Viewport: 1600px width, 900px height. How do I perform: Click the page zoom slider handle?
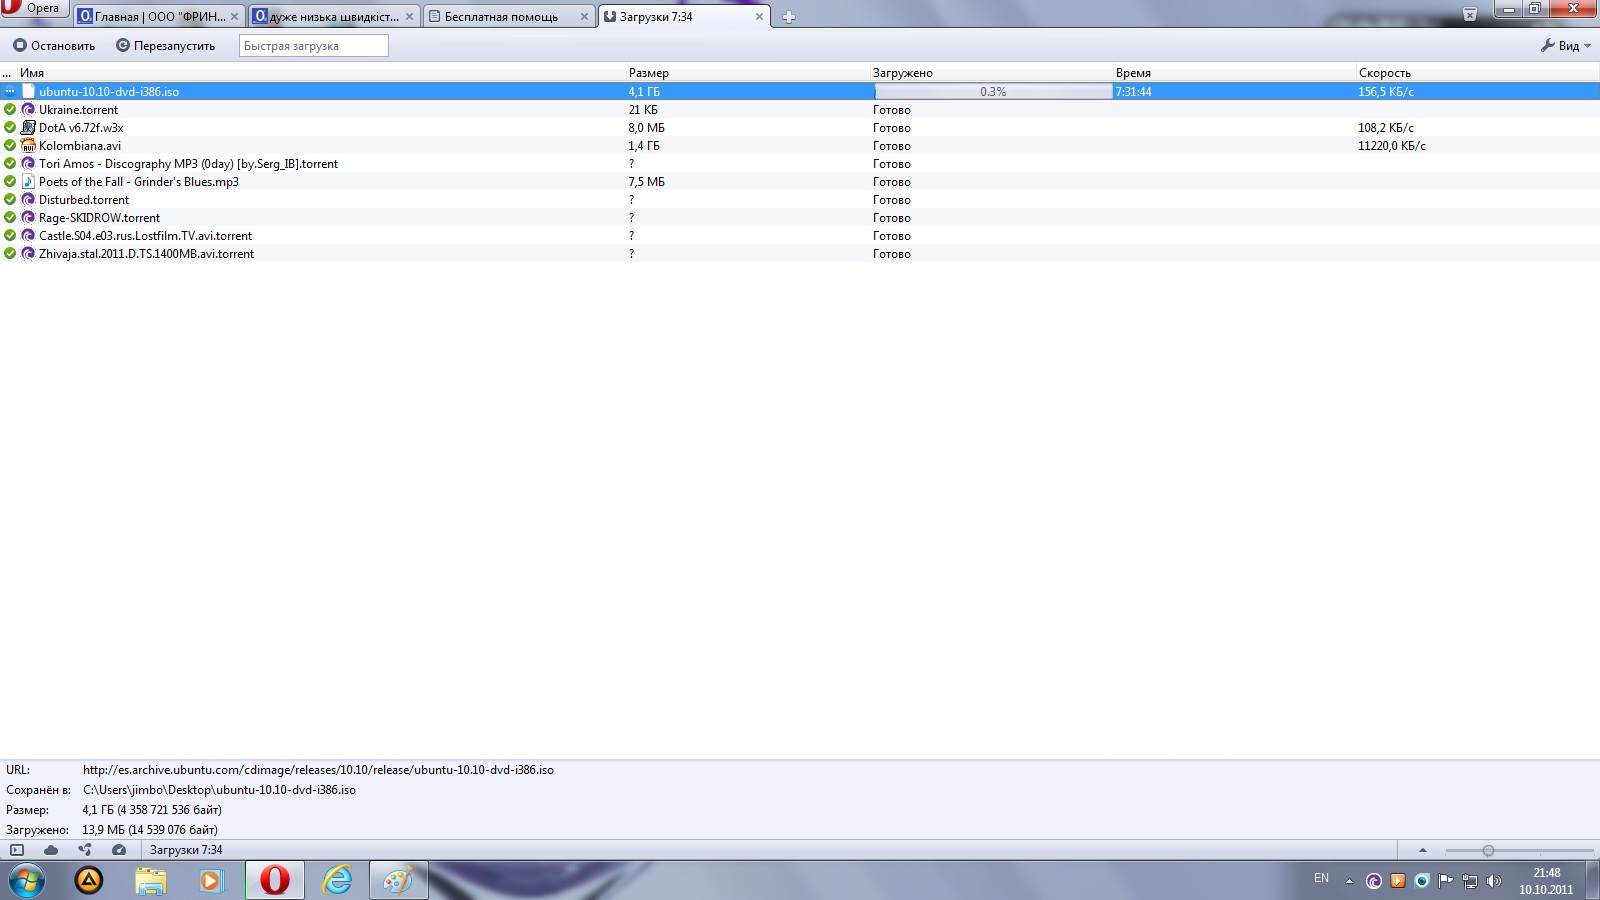tap(1488, 851)
